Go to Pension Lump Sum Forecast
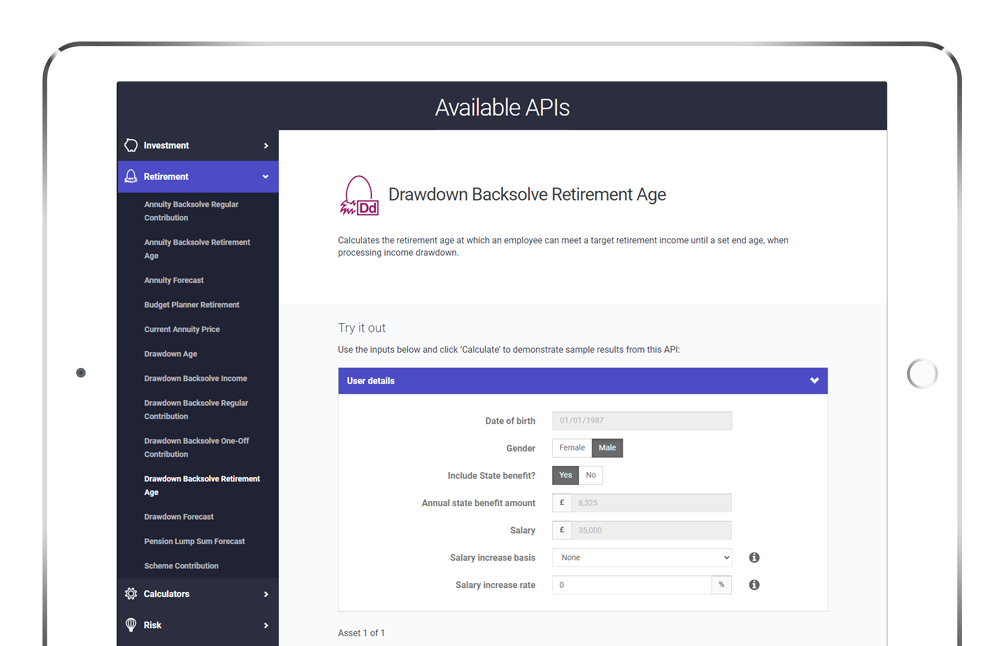 click(194, 542)
